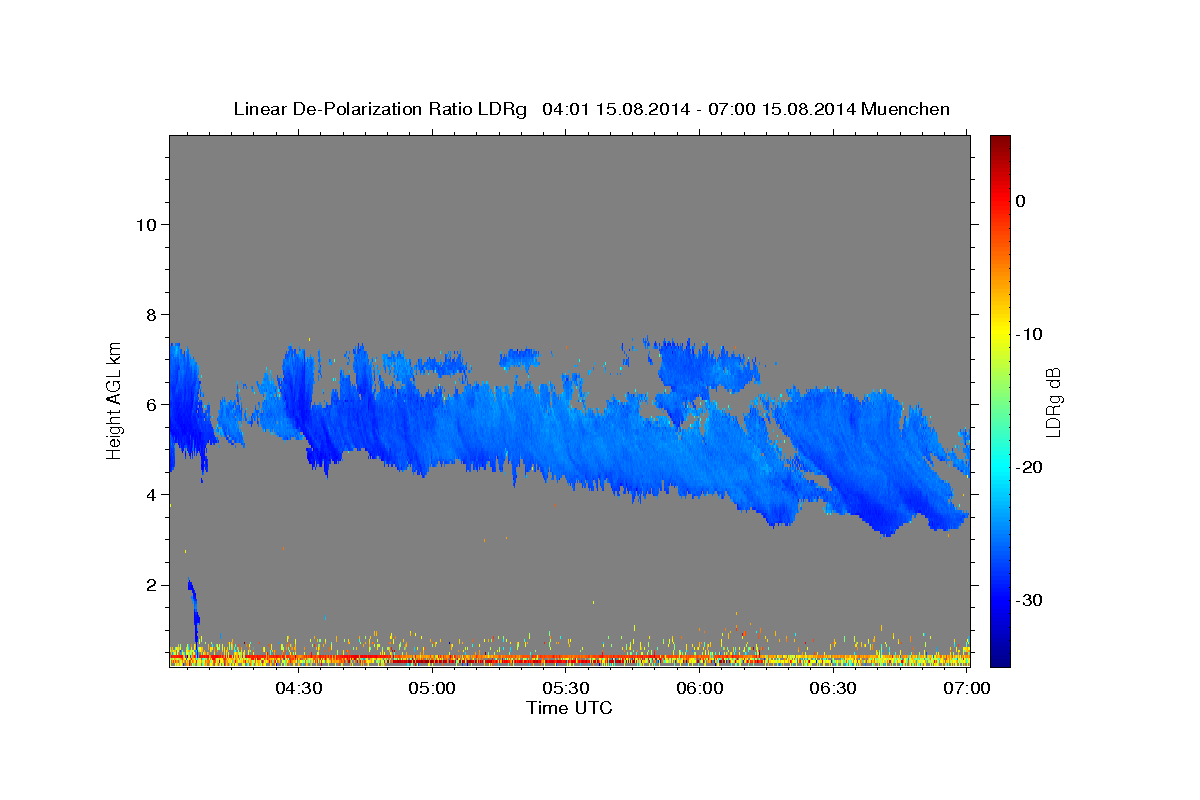Screen dimensions: 1200x800
Task: Click the dark blue bottom of the colorbar
Action: 1000,655
